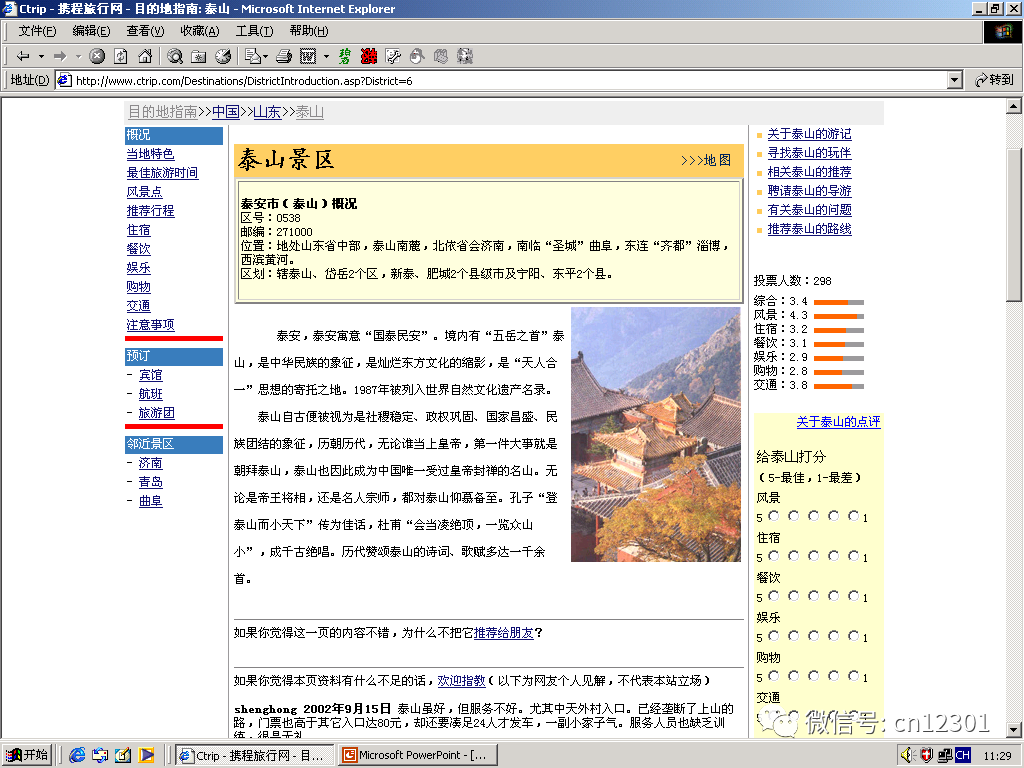Viewport: 1024px width, 768px height.
Task: Open 关于泰山的点评 reviews link
Action: tap(838, 422)
